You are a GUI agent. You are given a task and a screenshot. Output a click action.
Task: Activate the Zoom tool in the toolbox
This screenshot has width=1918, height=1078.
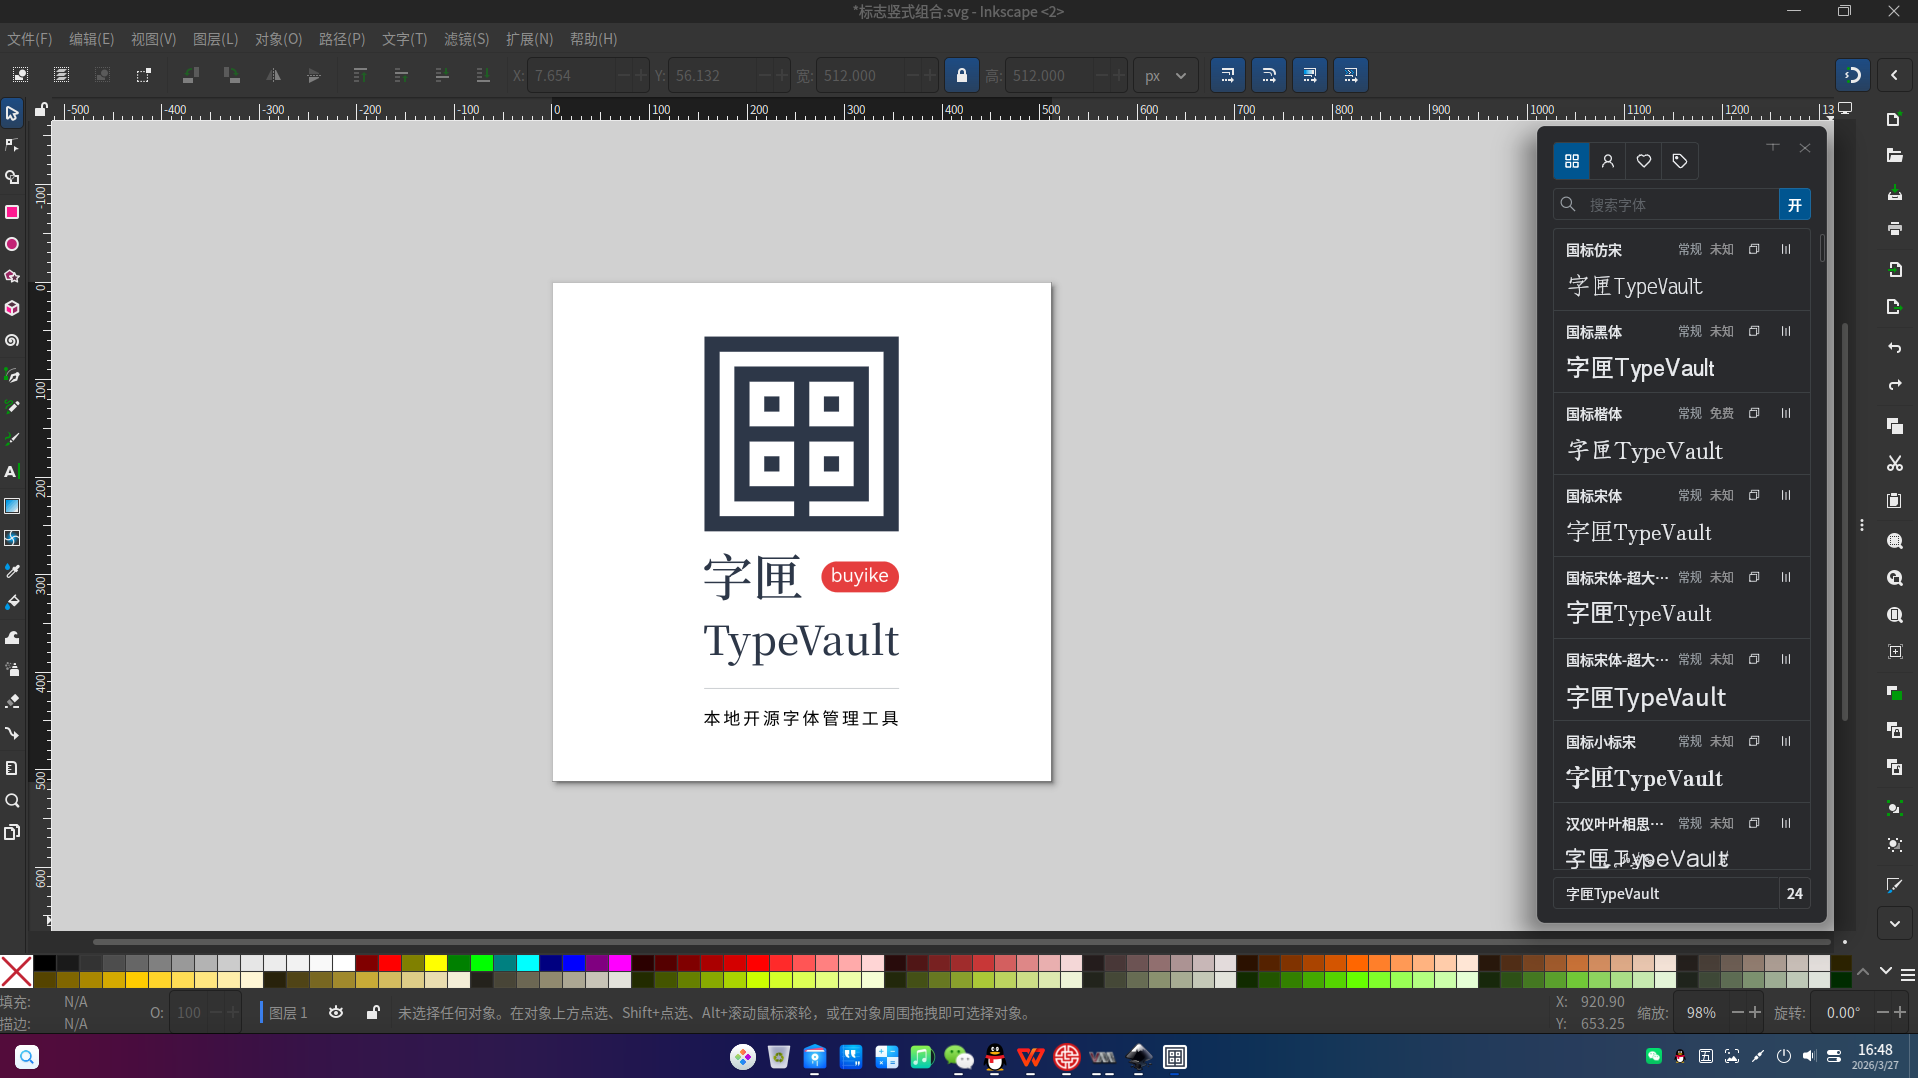[x=12, y=801]
